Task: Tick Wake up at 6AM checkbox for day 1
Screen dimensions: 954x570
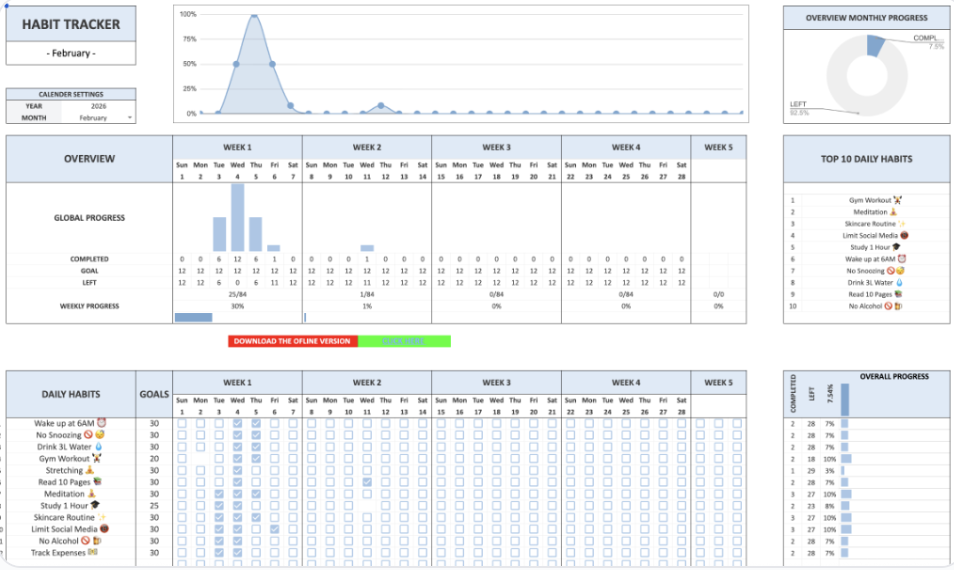Action: (x=182, y=423)
